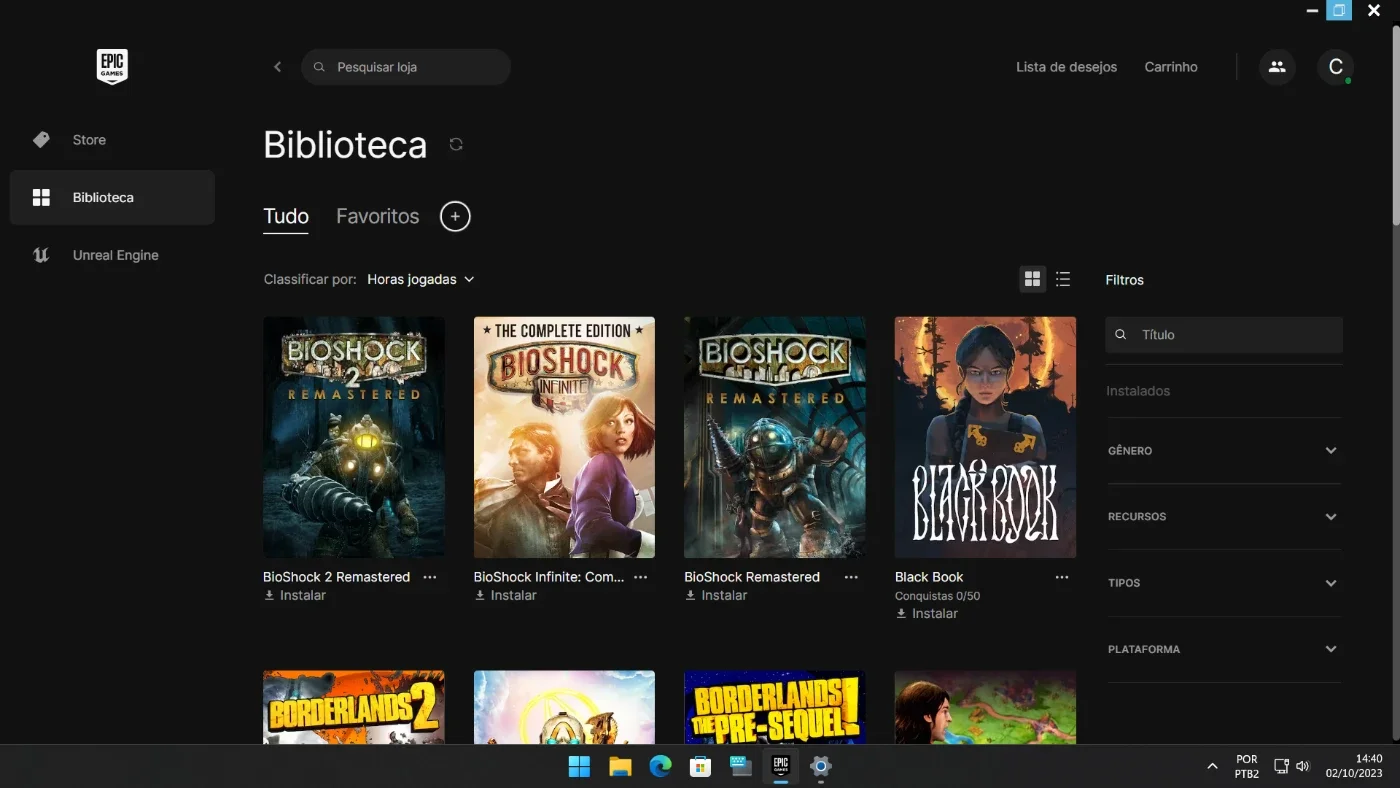
Task: Click the Black Book title text
Action: point(929,577)
